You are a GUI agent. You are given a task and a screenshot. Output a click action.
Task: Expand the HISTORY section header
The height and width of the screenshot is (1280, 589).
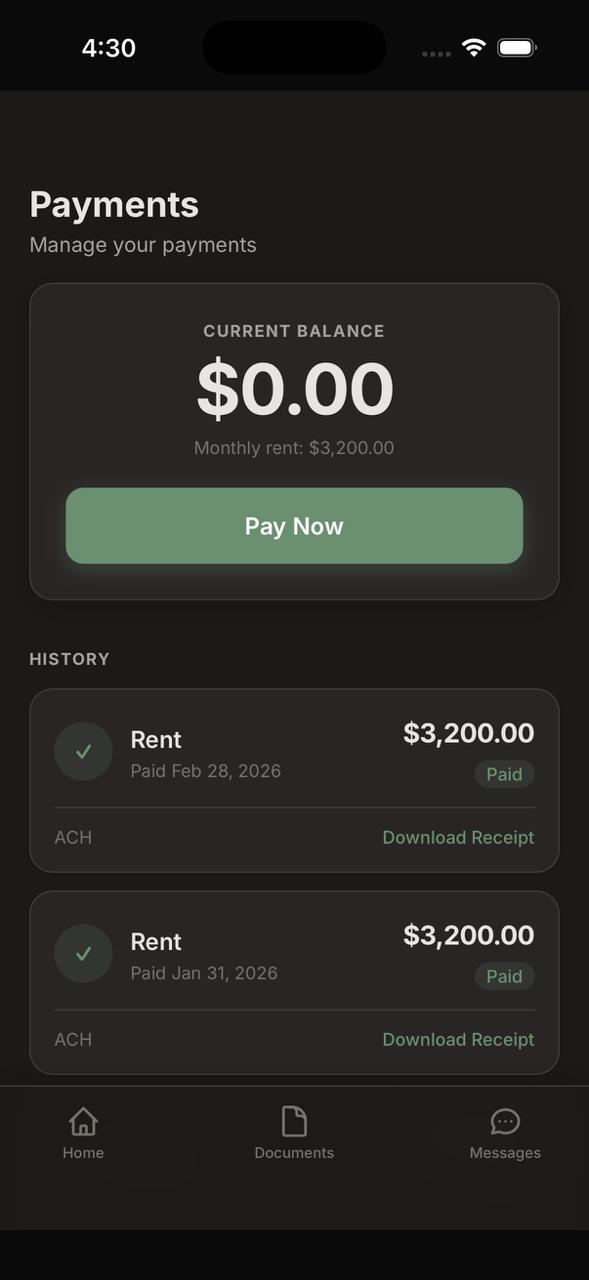69,659
